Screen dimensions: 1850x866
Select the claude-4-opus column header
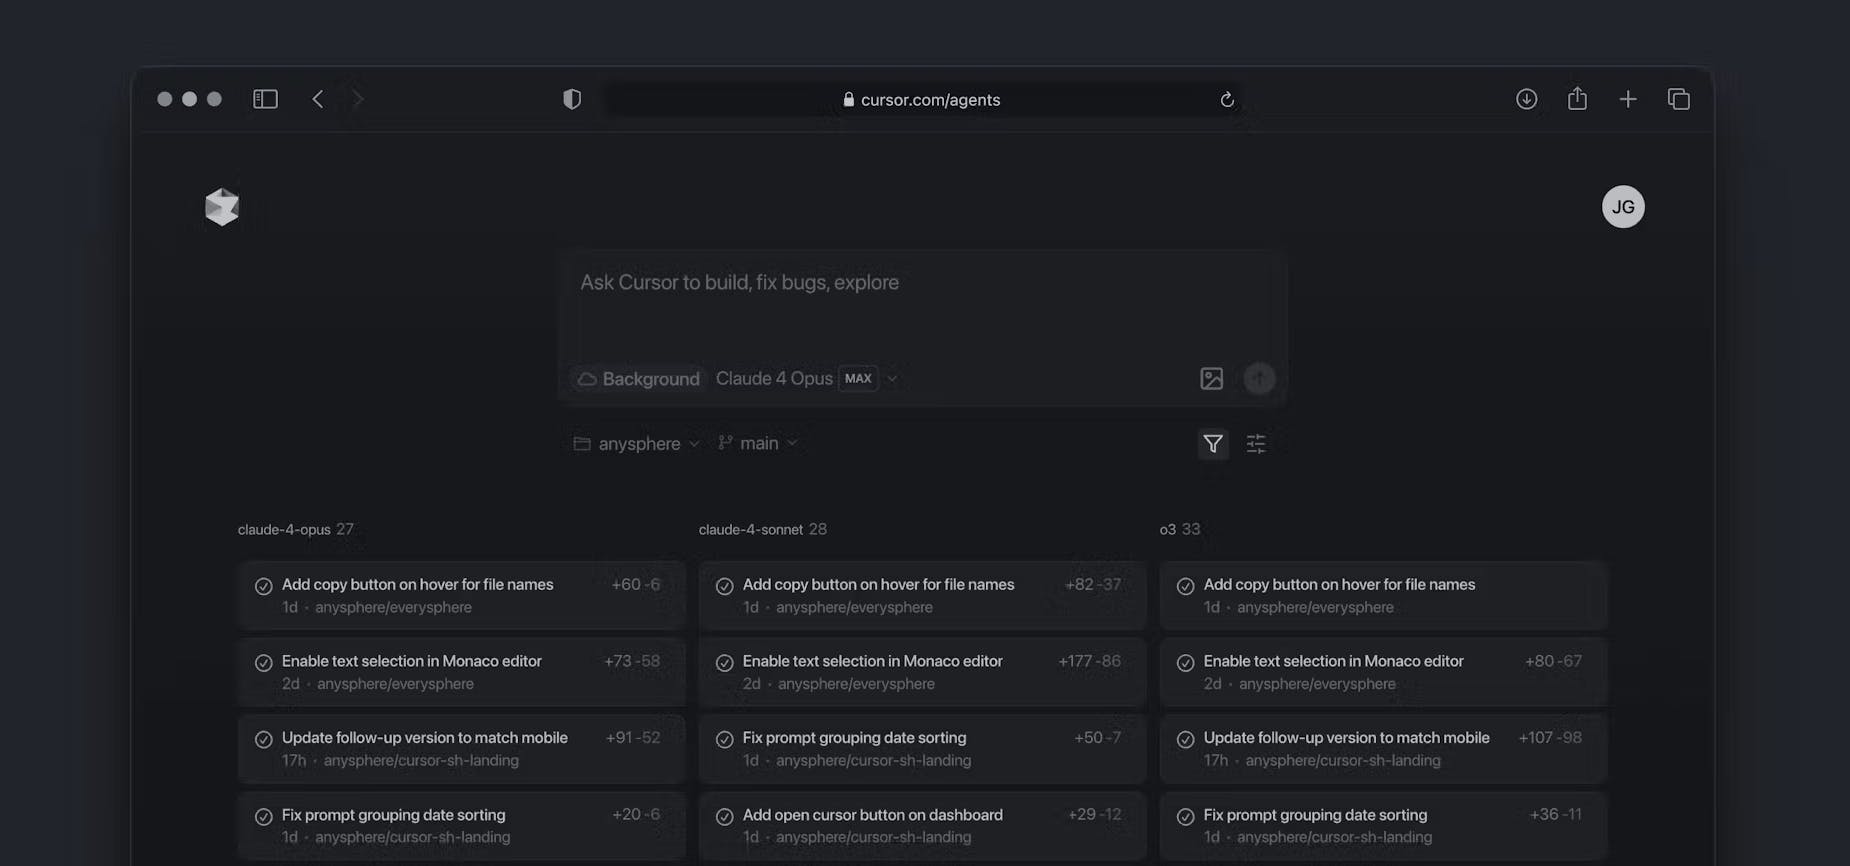click(x=295, y=529)
